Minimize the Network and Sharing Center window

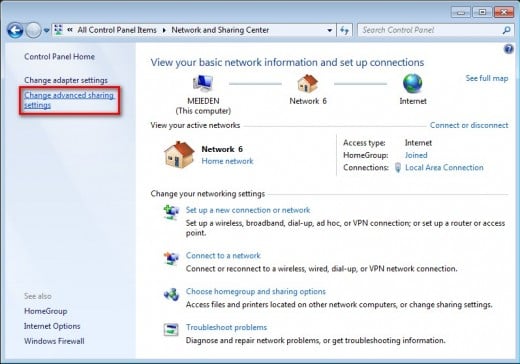coord(461,12)
